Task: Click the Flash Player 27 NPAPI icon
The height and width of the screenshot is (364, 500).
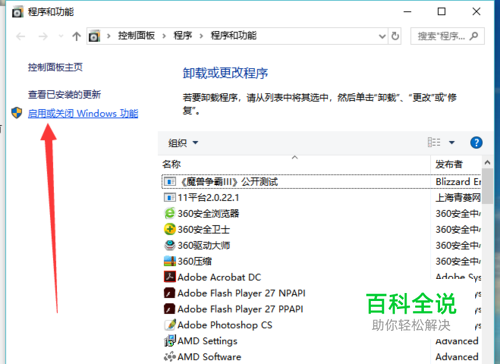Action: [x=170, y=293]
